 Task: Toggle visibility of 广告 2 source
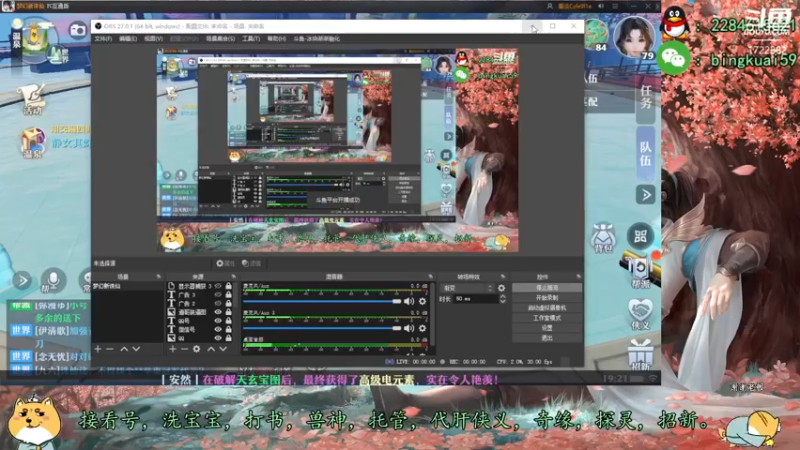click(x=218, y=304)
